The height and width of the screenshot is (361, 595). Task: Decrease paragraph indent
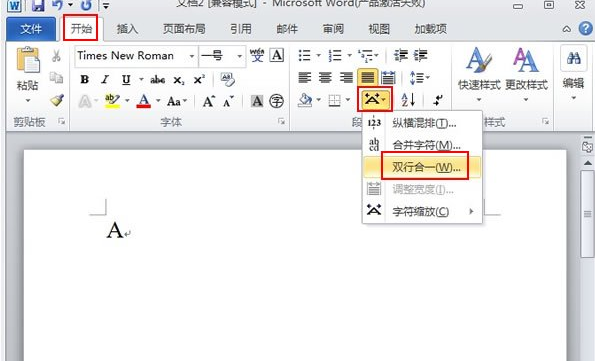pyautogui.click(x=400, y=56)
